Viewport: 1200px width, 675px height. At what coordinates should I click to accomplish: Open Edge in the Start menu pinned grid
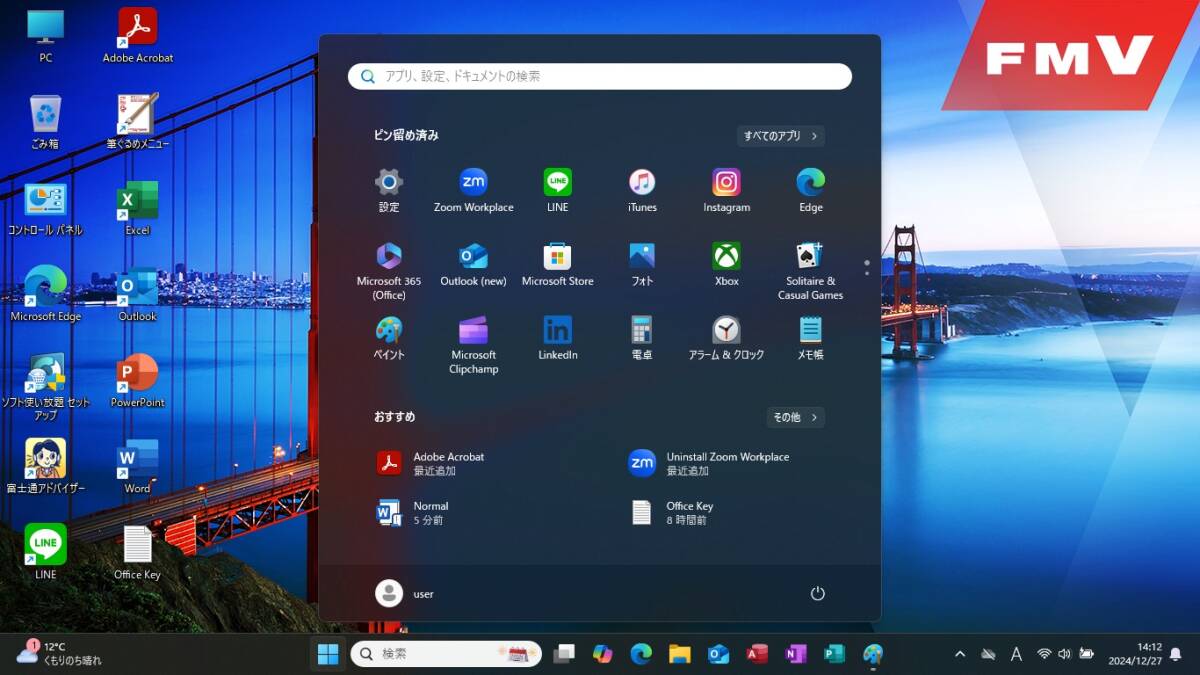click(811, 190)
